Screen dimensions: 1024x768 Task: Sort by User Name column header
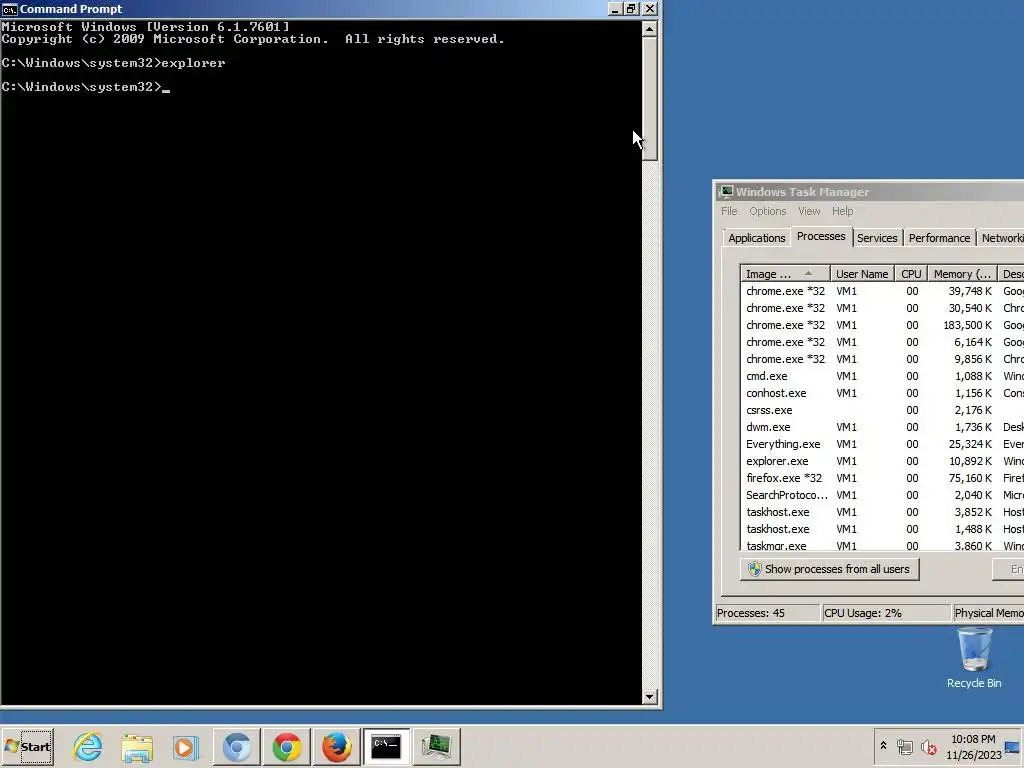tap(861, 274)
